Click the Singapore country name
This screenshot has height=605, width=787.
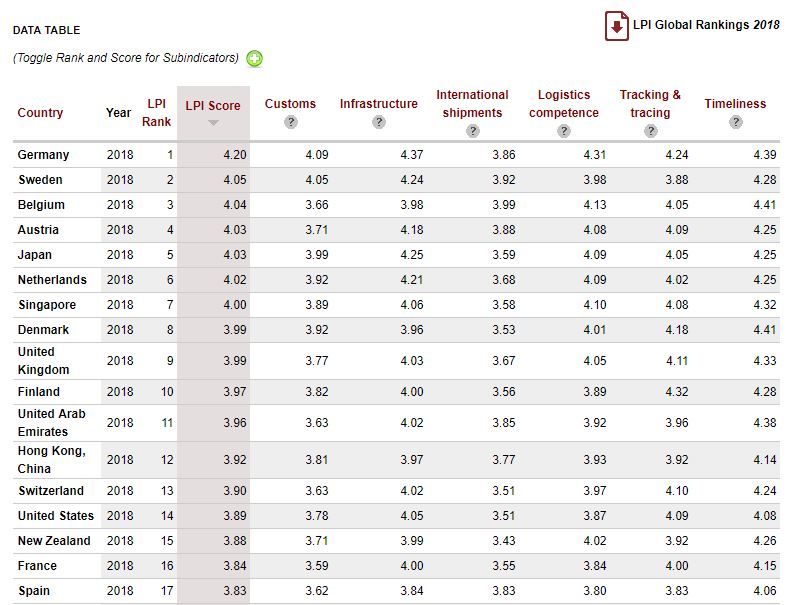[46, 305]
